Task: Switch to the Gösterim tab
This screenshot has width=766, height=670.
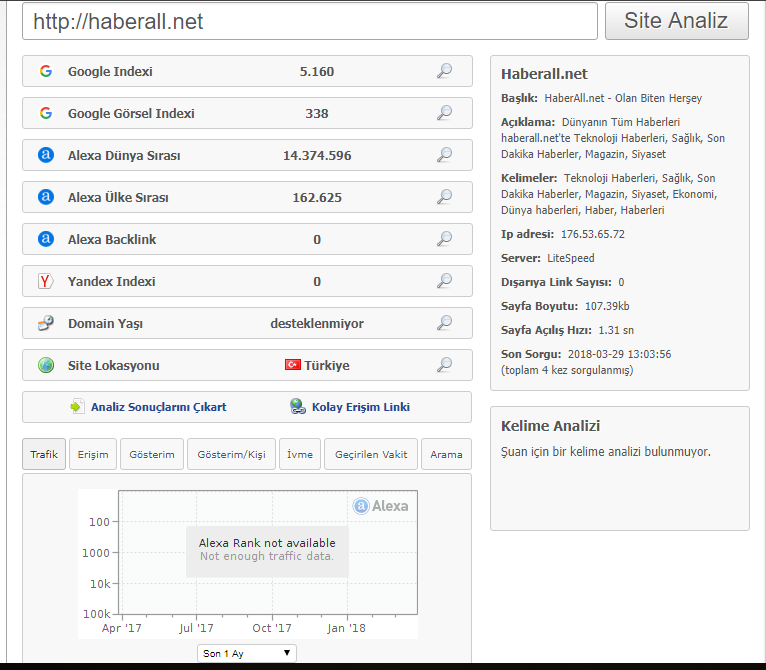Action: (x=152, y=454)
